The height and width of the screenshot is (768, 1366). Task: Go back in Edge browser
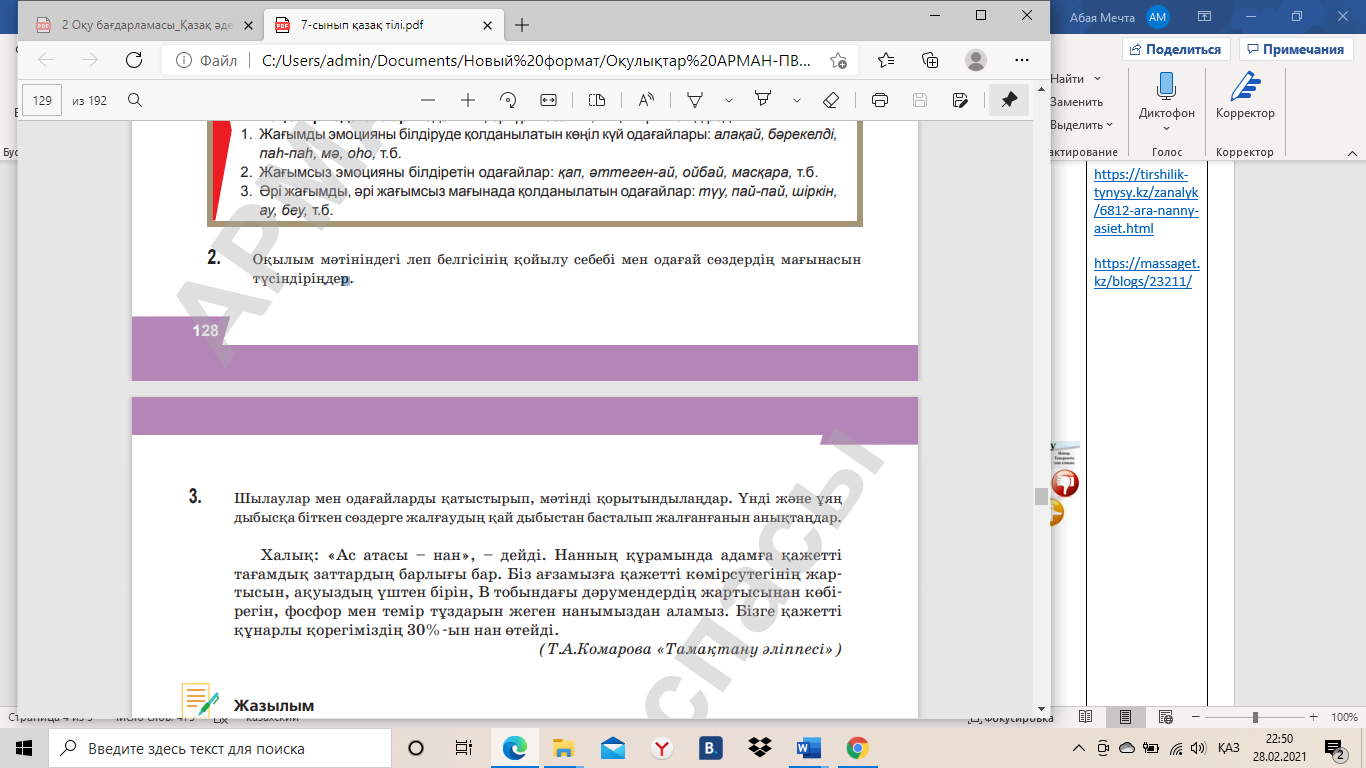click(x=46, y=60)
